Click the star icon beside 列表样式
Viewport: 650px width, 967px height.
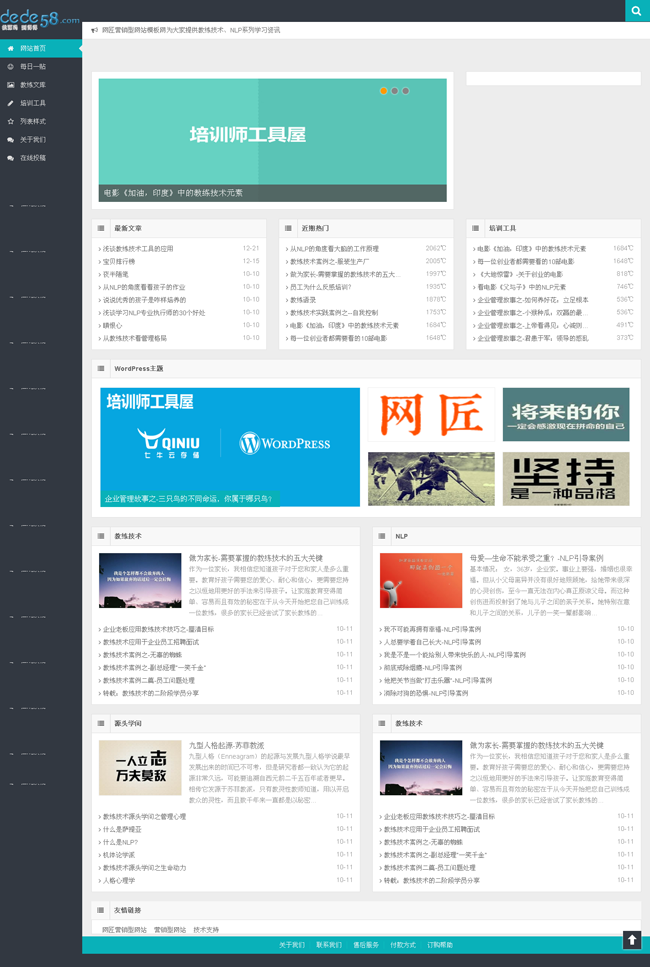(10, 121)
